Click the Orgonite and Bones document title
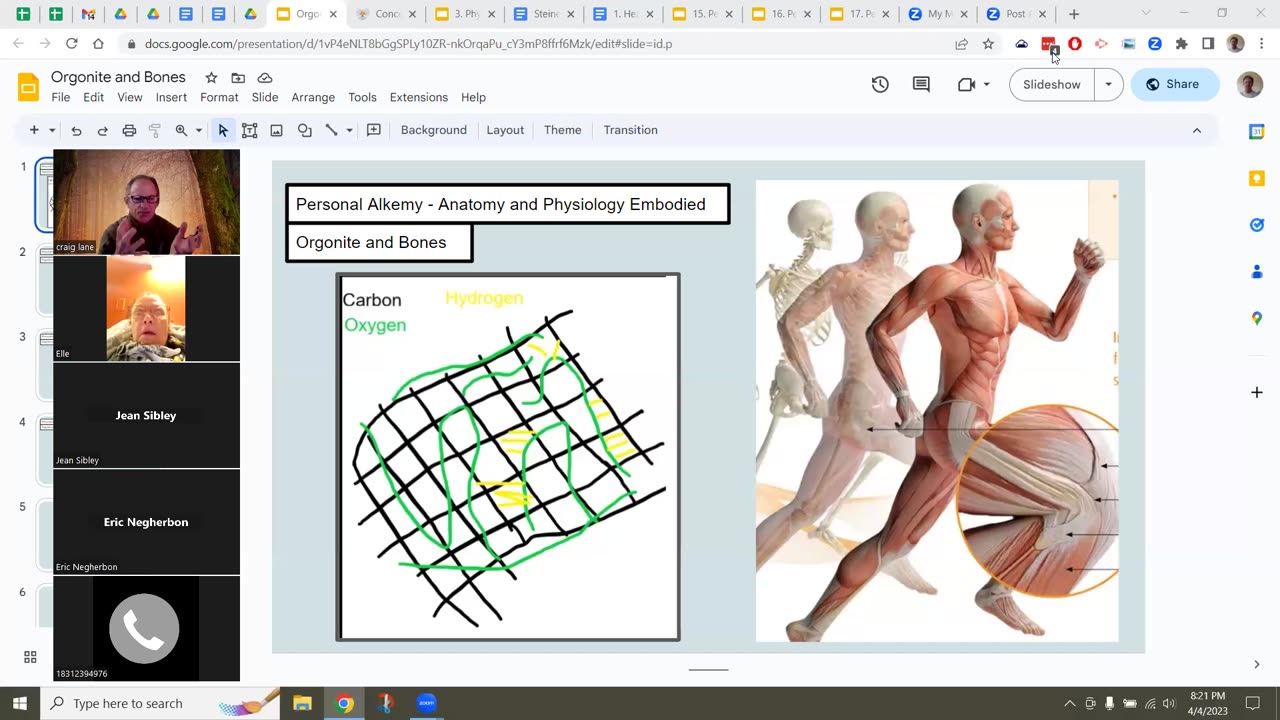The image size is (1280, 720). click(118, 77)
